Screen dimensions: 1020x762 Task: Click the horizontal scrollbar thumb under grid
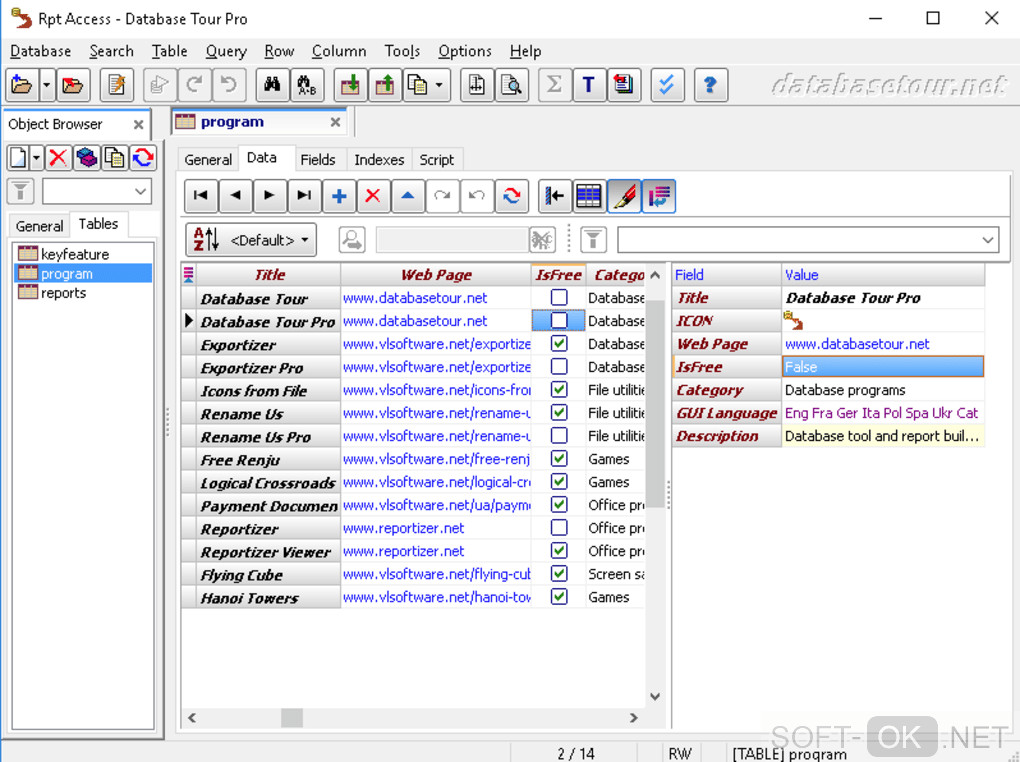tap(291, 717)
